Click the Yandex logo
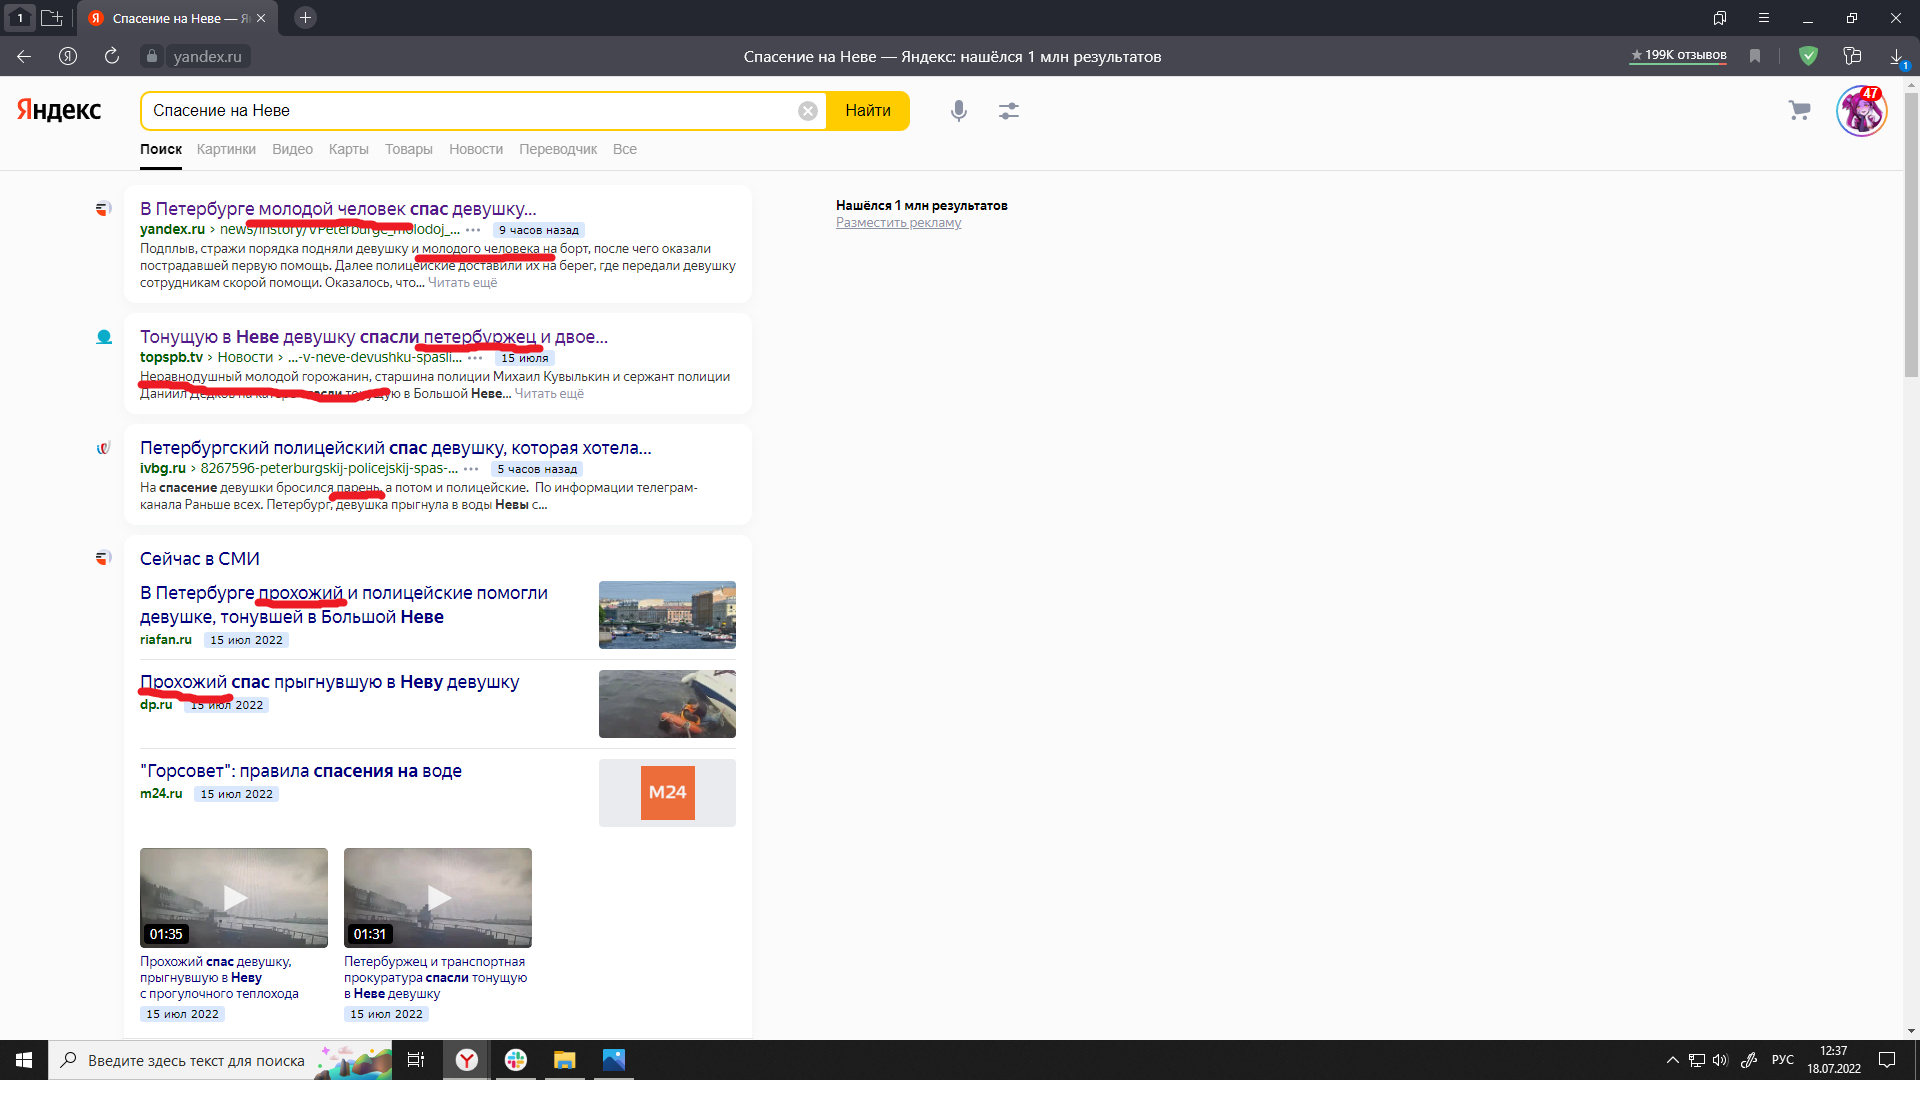 coord(59,110)
